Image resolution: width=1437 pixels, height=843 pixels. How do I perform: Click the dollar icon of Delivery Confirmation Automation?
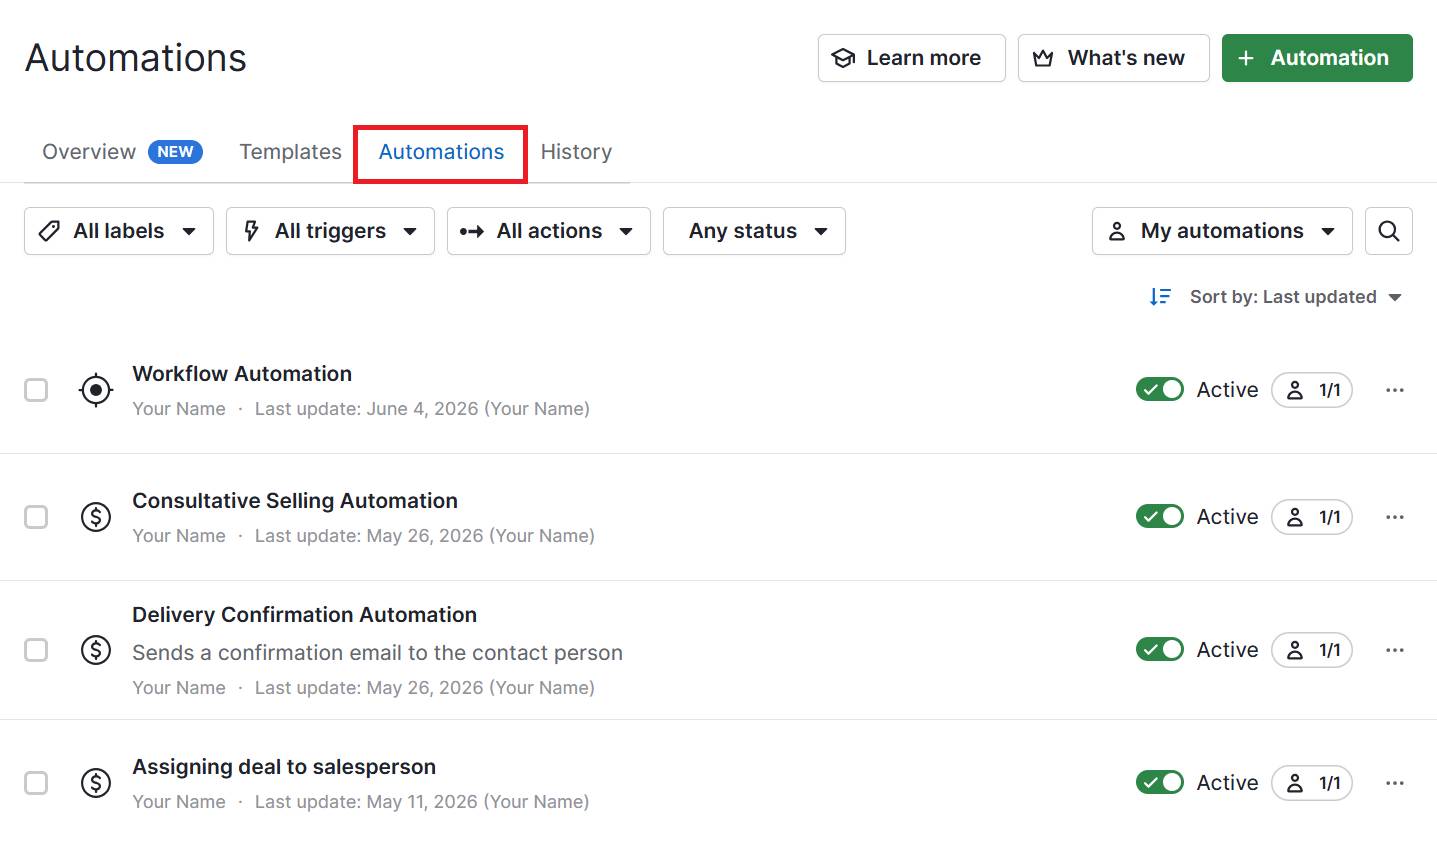[96, 650]
